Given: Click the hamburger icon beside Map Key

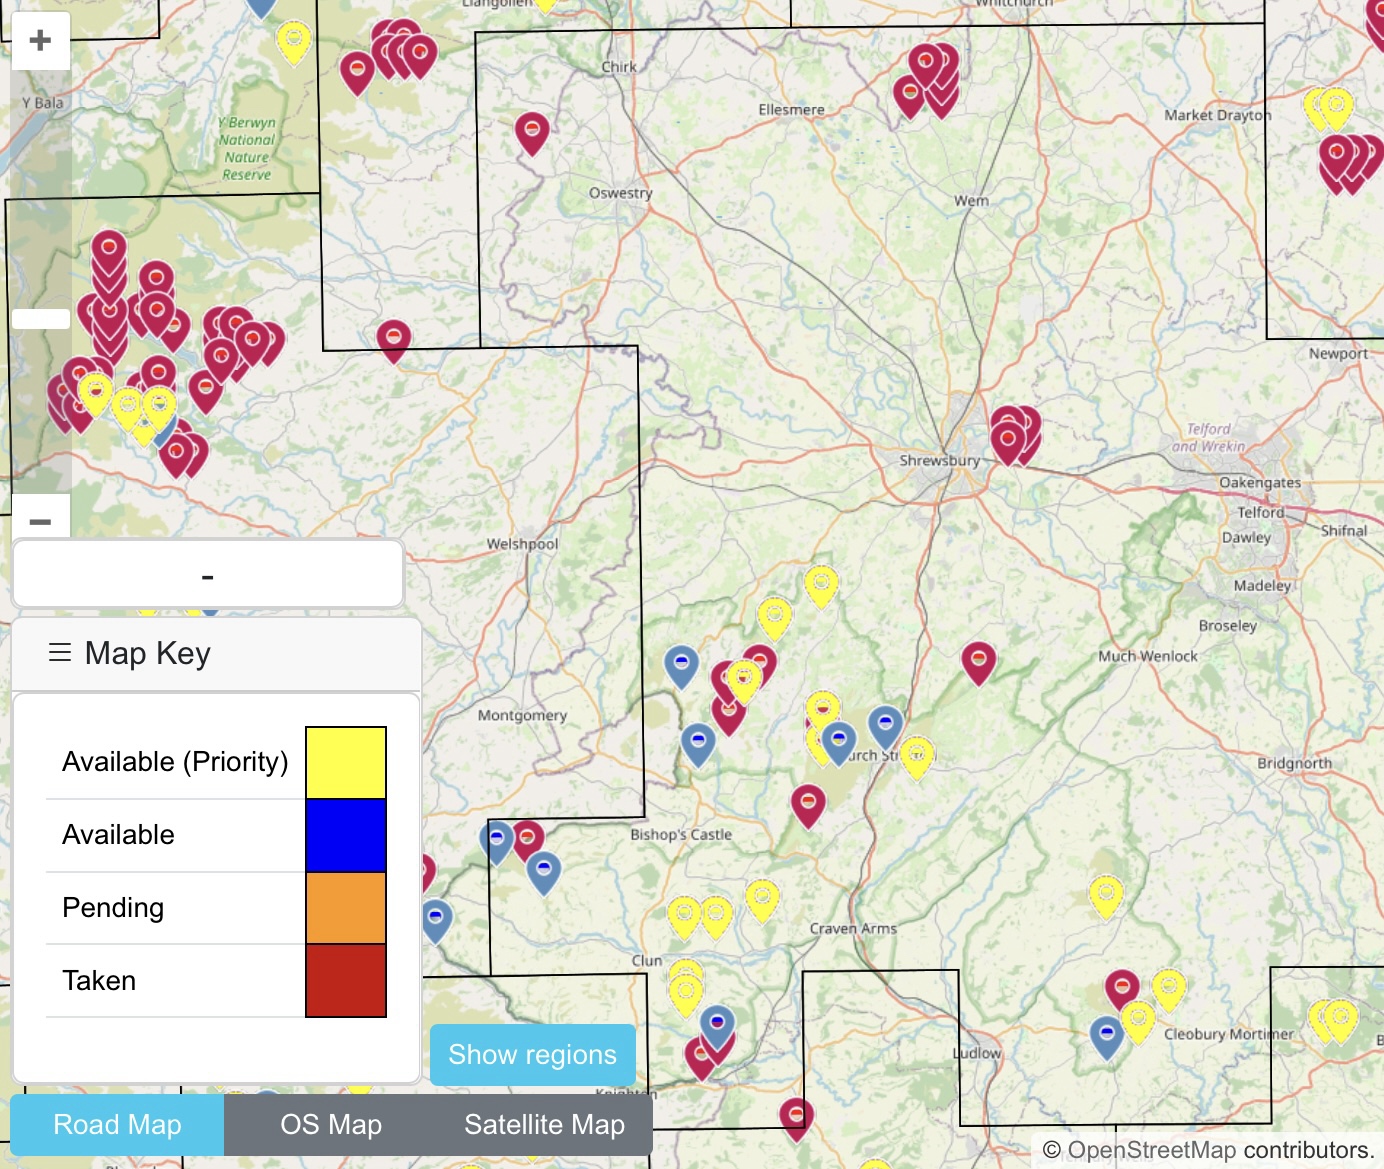Looking at the screenshot, I should tap(60, 653).
